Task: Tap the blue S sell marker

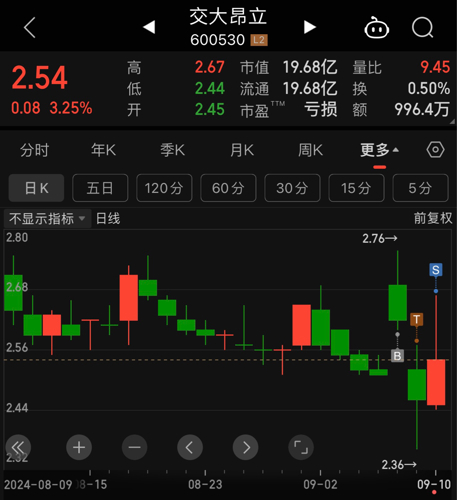Action: tap(436, 270)
